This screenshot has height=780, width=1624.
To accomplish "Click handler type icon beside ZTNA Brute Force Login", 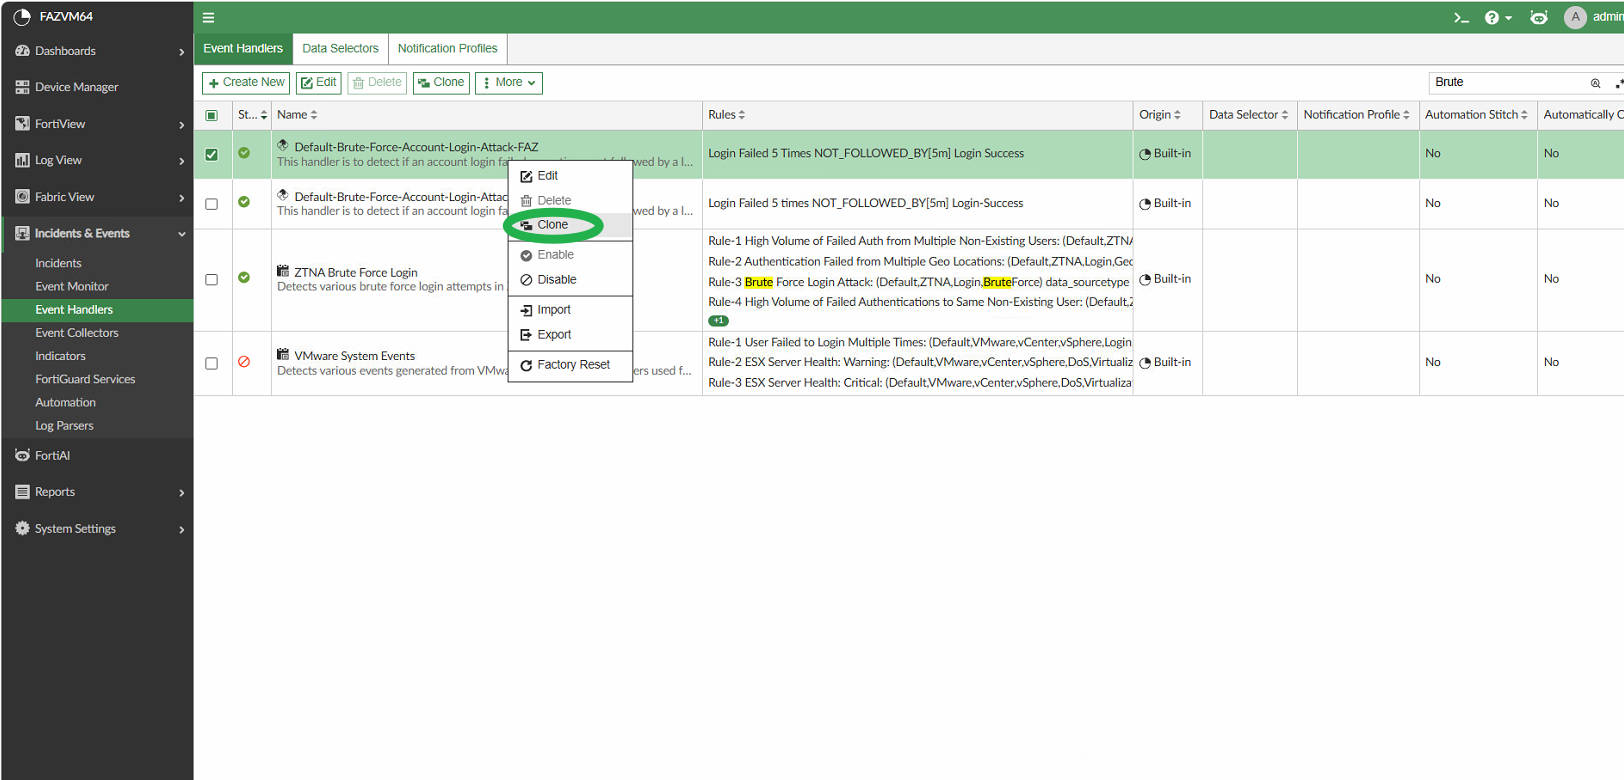I will tap(283, 271).
